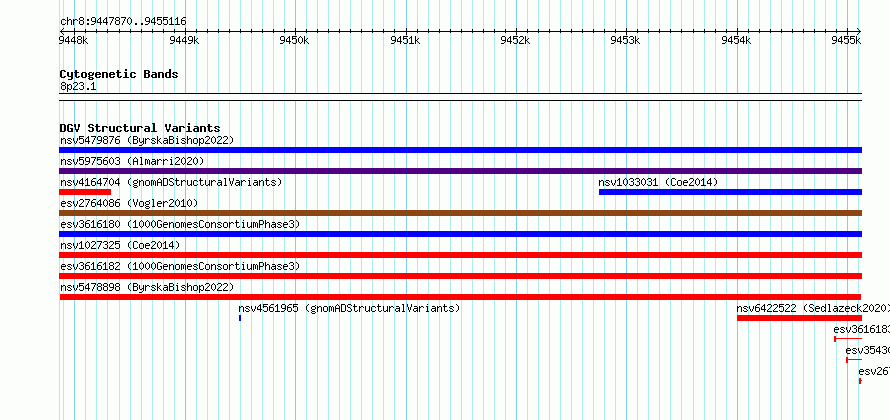This screenshot has height=420, width=890.
Task: Click the 9452k ruler tick label
Action: click(x=515, y=40)
